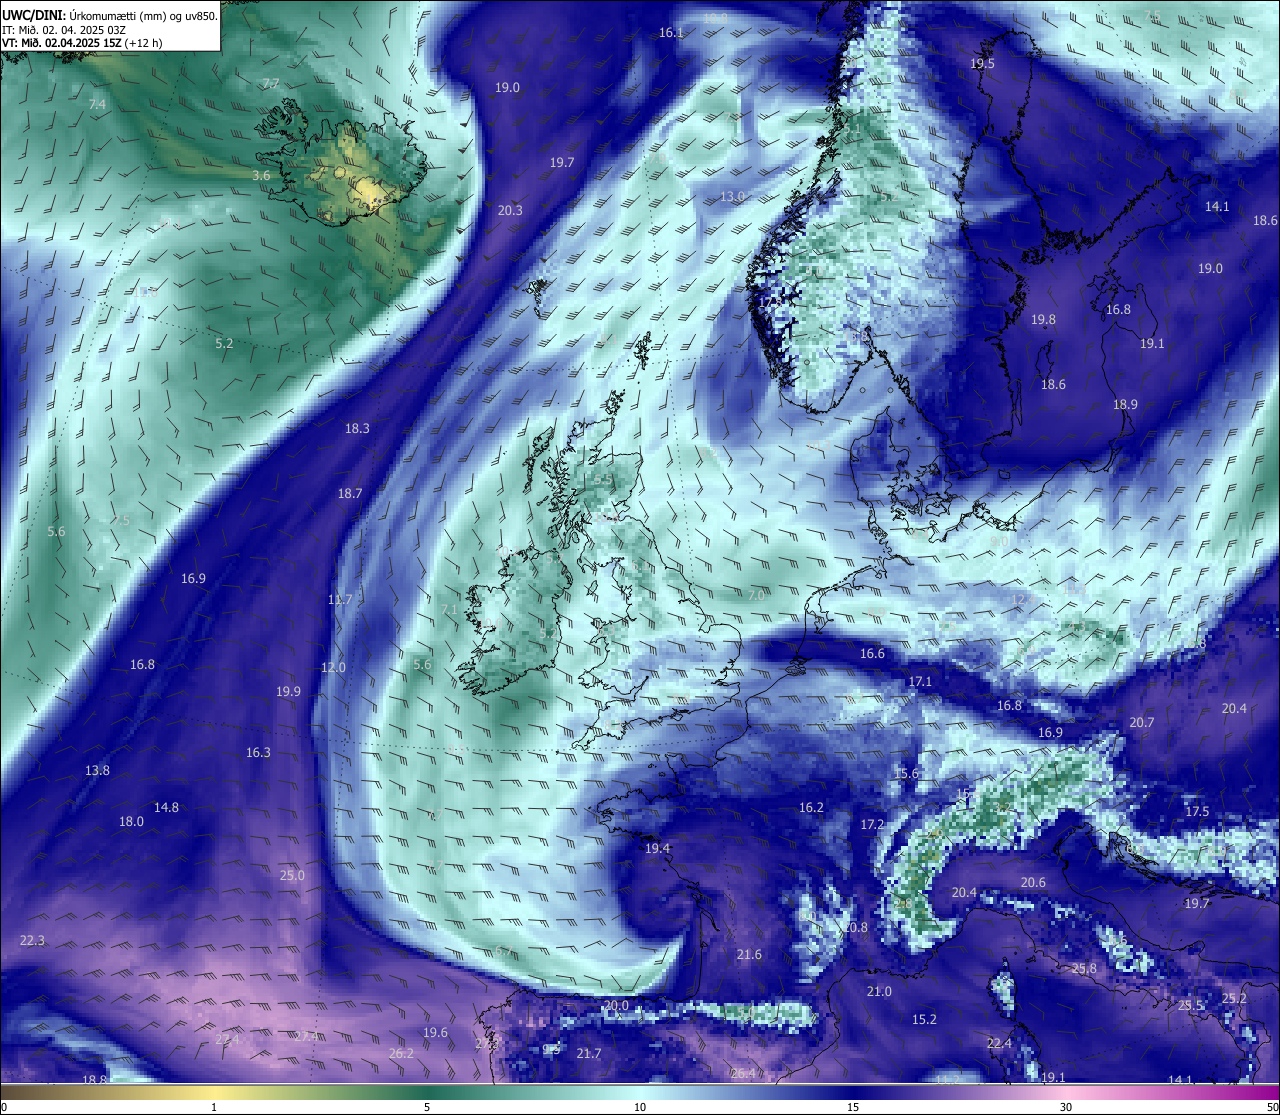Click the 21.0 value label
This screenshot has height=1115, width=1280.
[x=879, y=991]
